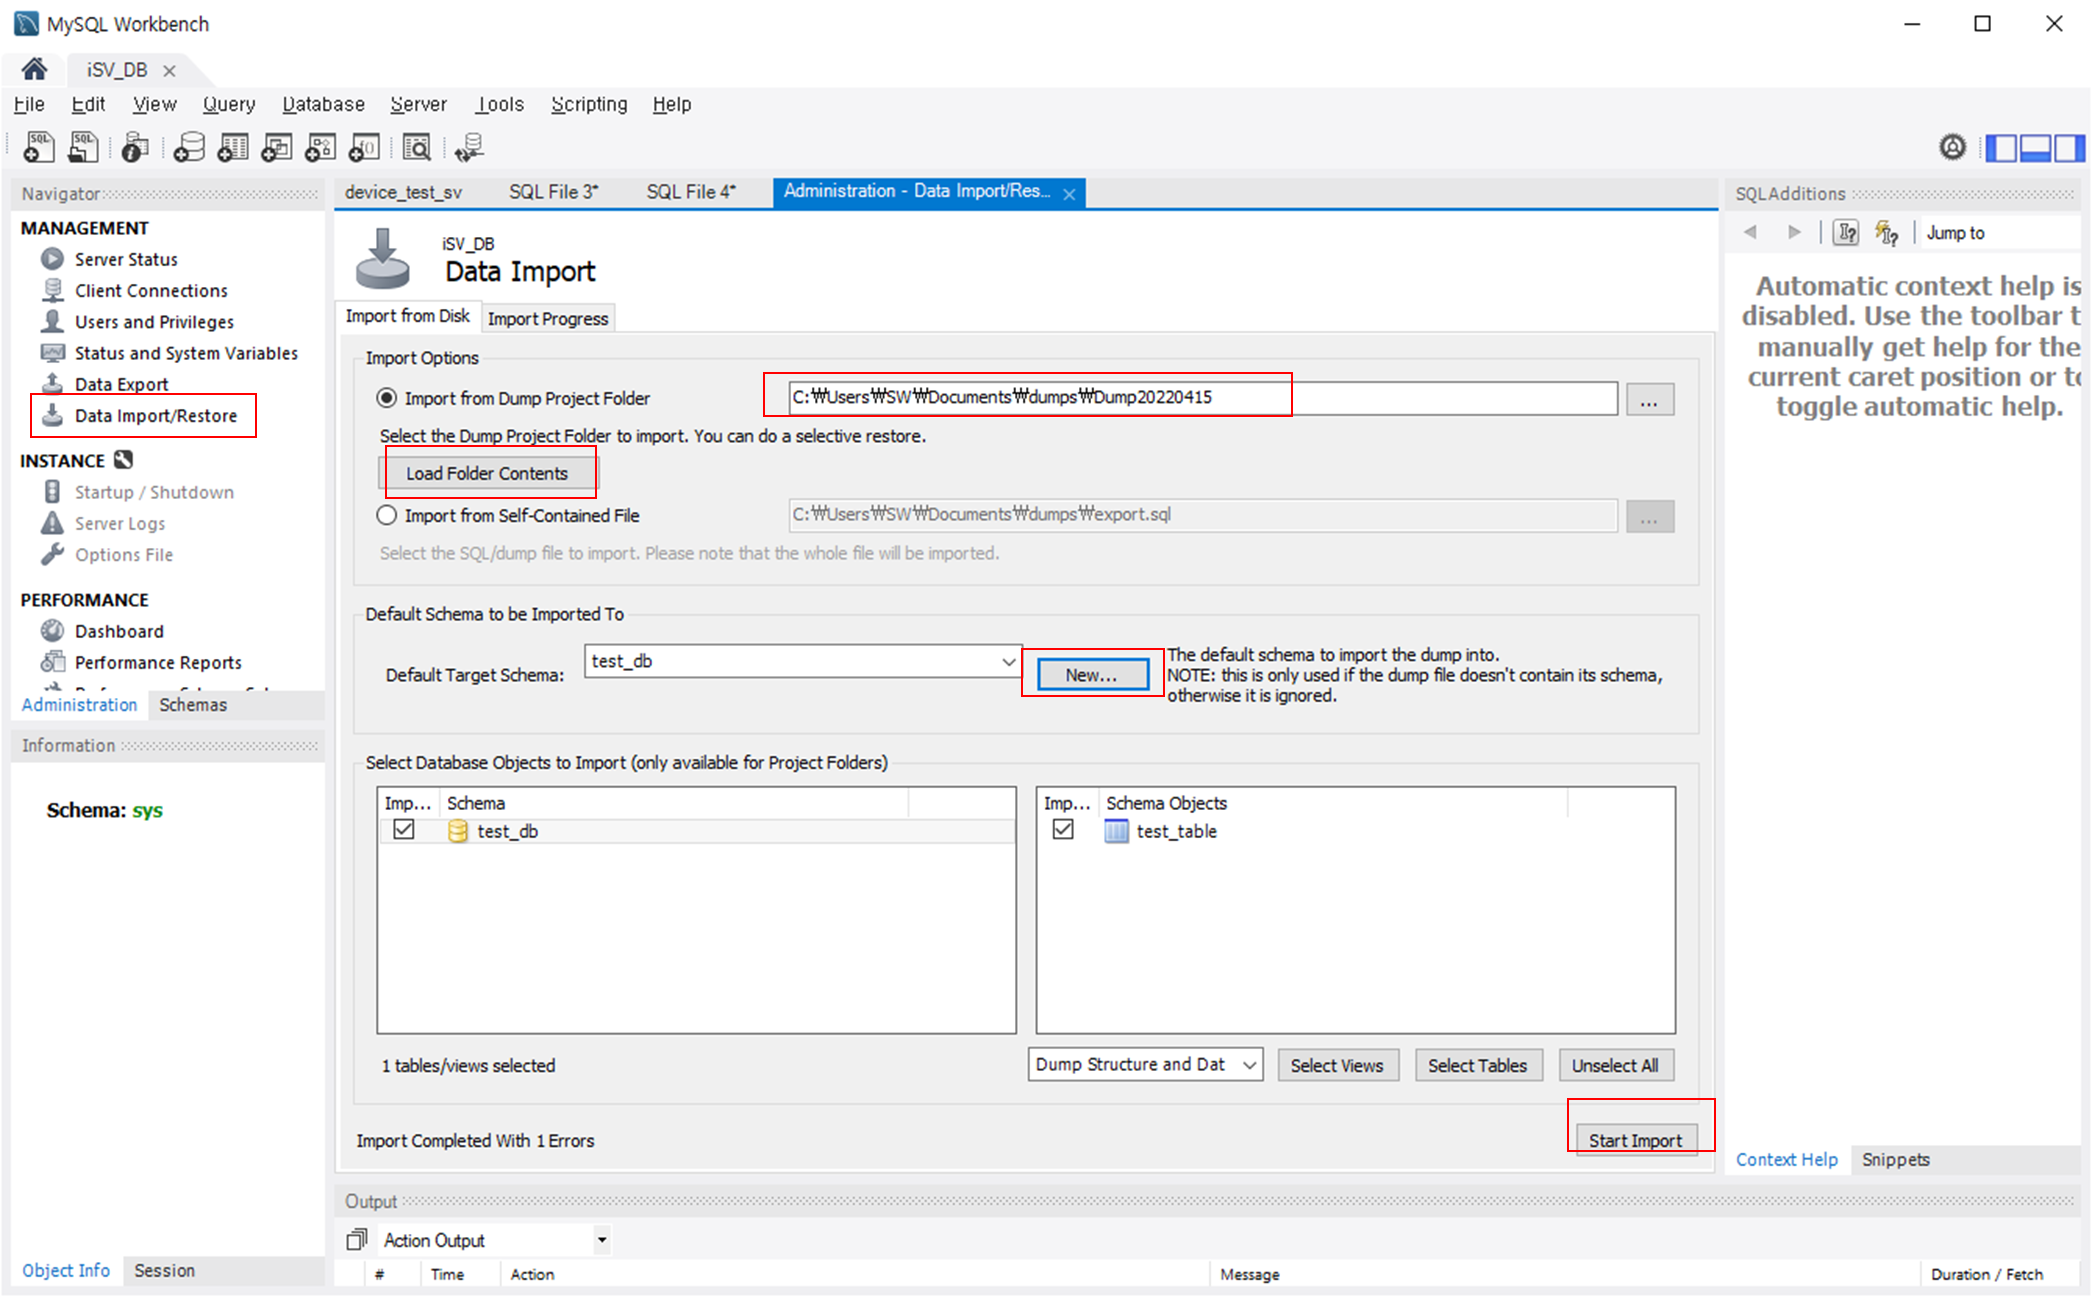Uncheck the test_db schema checkbox
2092x1297 pixels.
[404, 830]
